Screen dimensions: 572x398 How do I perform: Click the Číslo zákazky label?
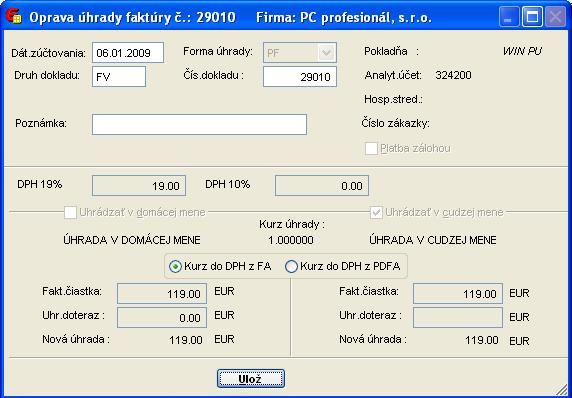[x=395, y=123]
